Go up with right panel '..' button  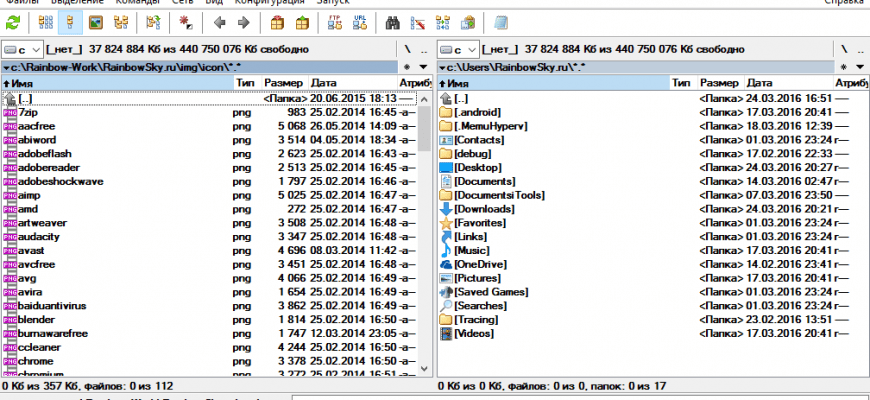[859, 50]
